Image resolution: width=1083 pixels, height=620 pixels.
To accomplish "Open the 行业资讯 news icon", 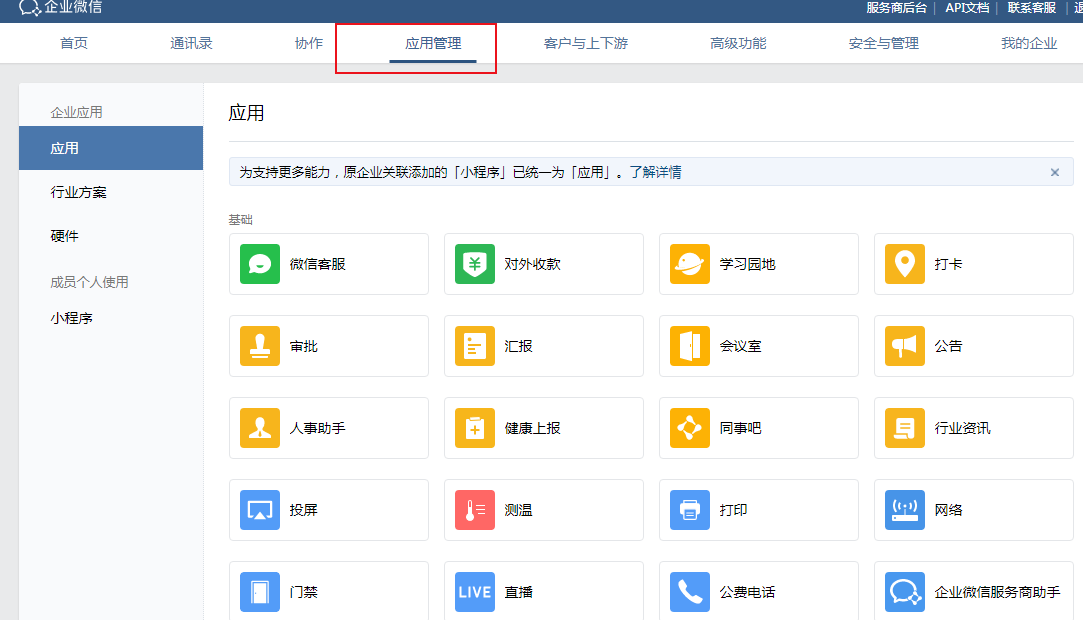I will tap(904, 428).
